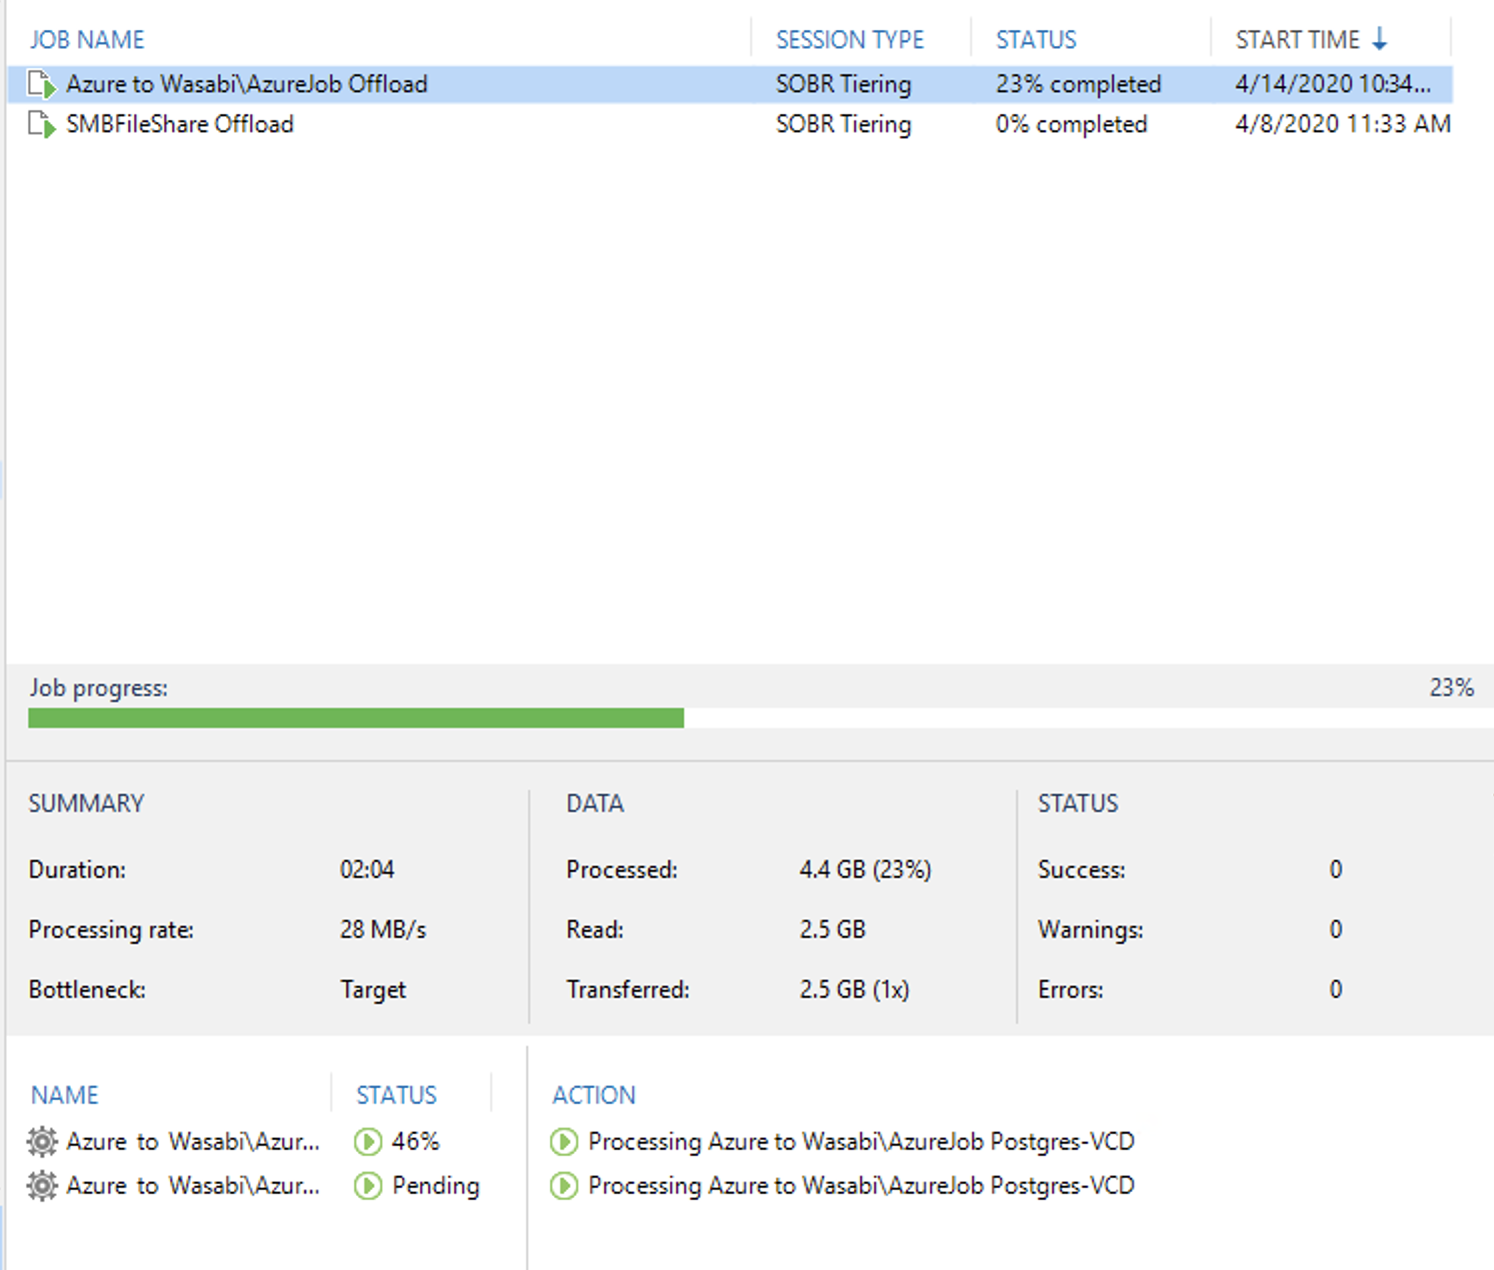Click the SMBFileShare Offload job icon
Image resolution: width=1494 pixels, height=1270 pixels.
click(x=41, y=125)
